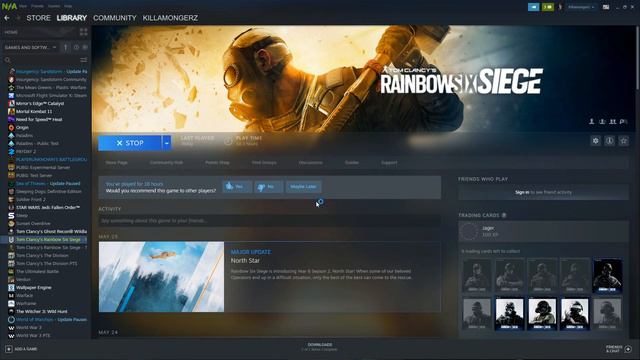This screenshot has height=360, width=640.
Task: Go back with the left arrow
Action: point(7,18)
